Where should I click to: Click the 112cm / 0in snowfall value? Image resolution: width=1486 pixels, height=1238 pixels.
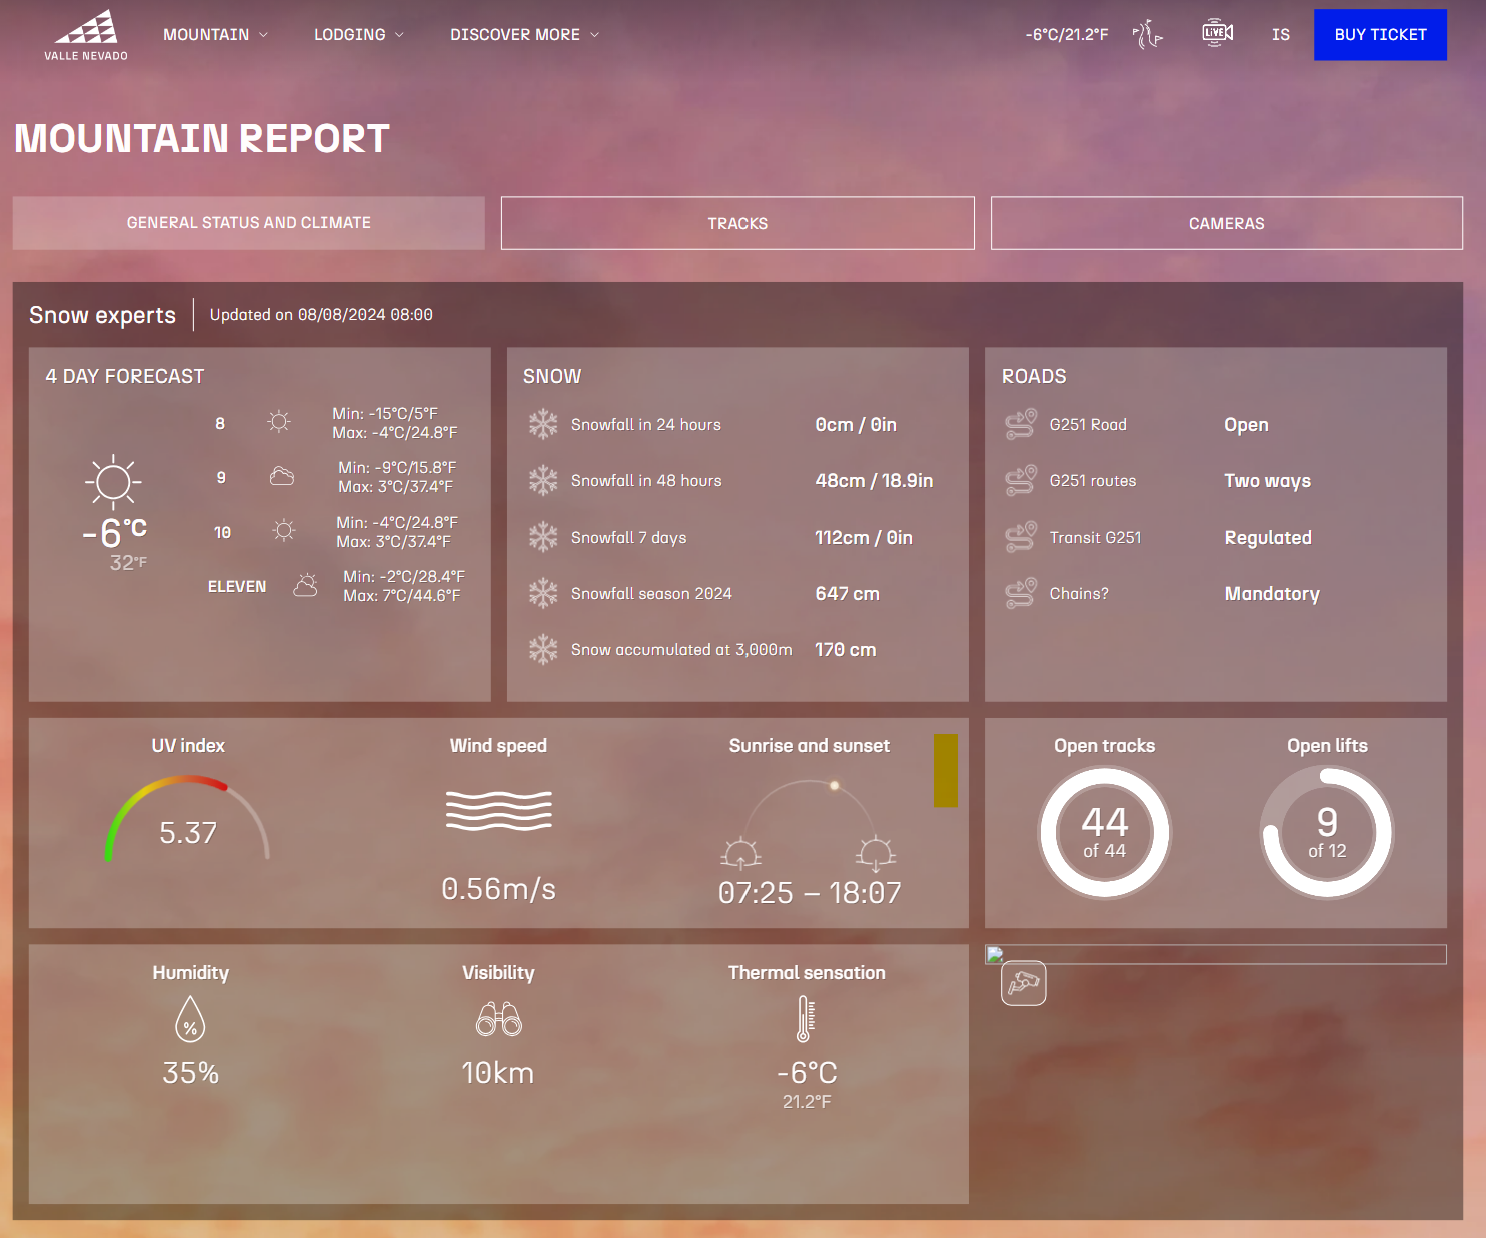click(864, 537)
